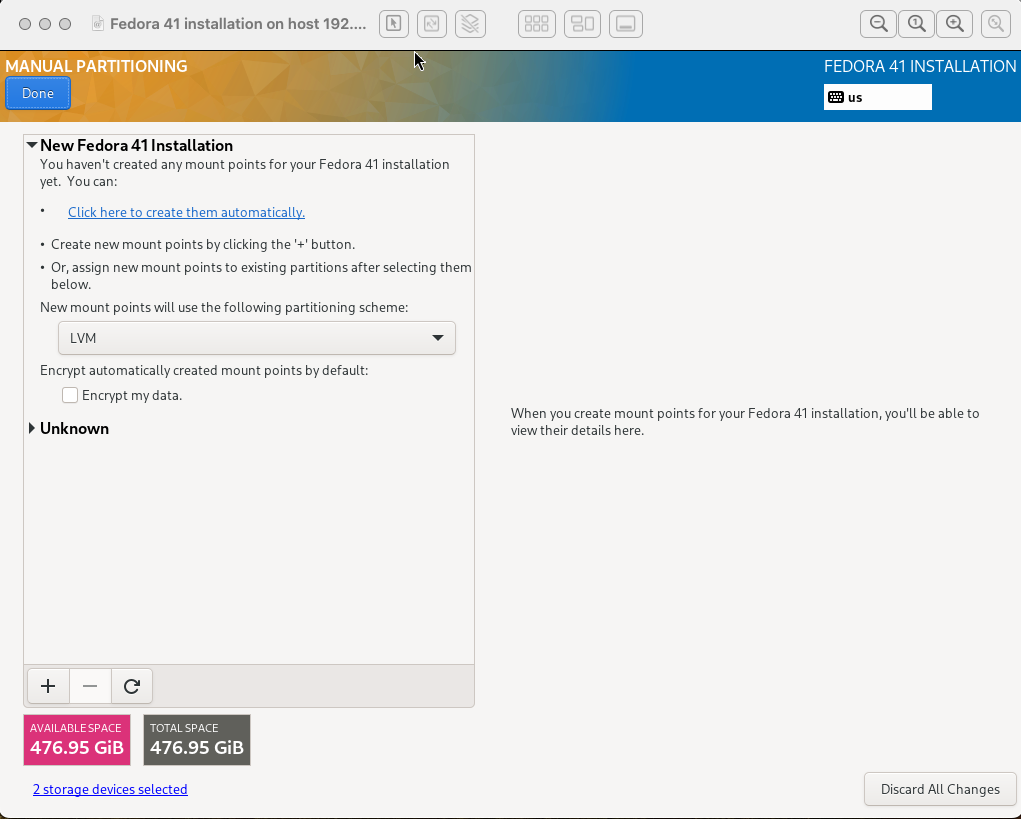Screen dimensions: 1021x819
Task: Zoom in with the plus magnifier
Action: tap(955, 24)
